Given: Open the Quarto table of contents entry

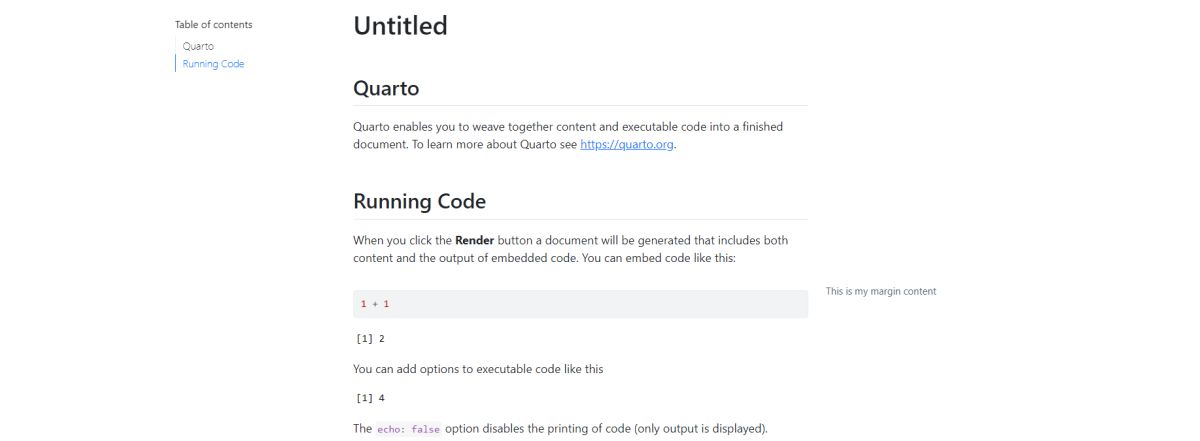Looking at the screenshot, I should point(198,46).
